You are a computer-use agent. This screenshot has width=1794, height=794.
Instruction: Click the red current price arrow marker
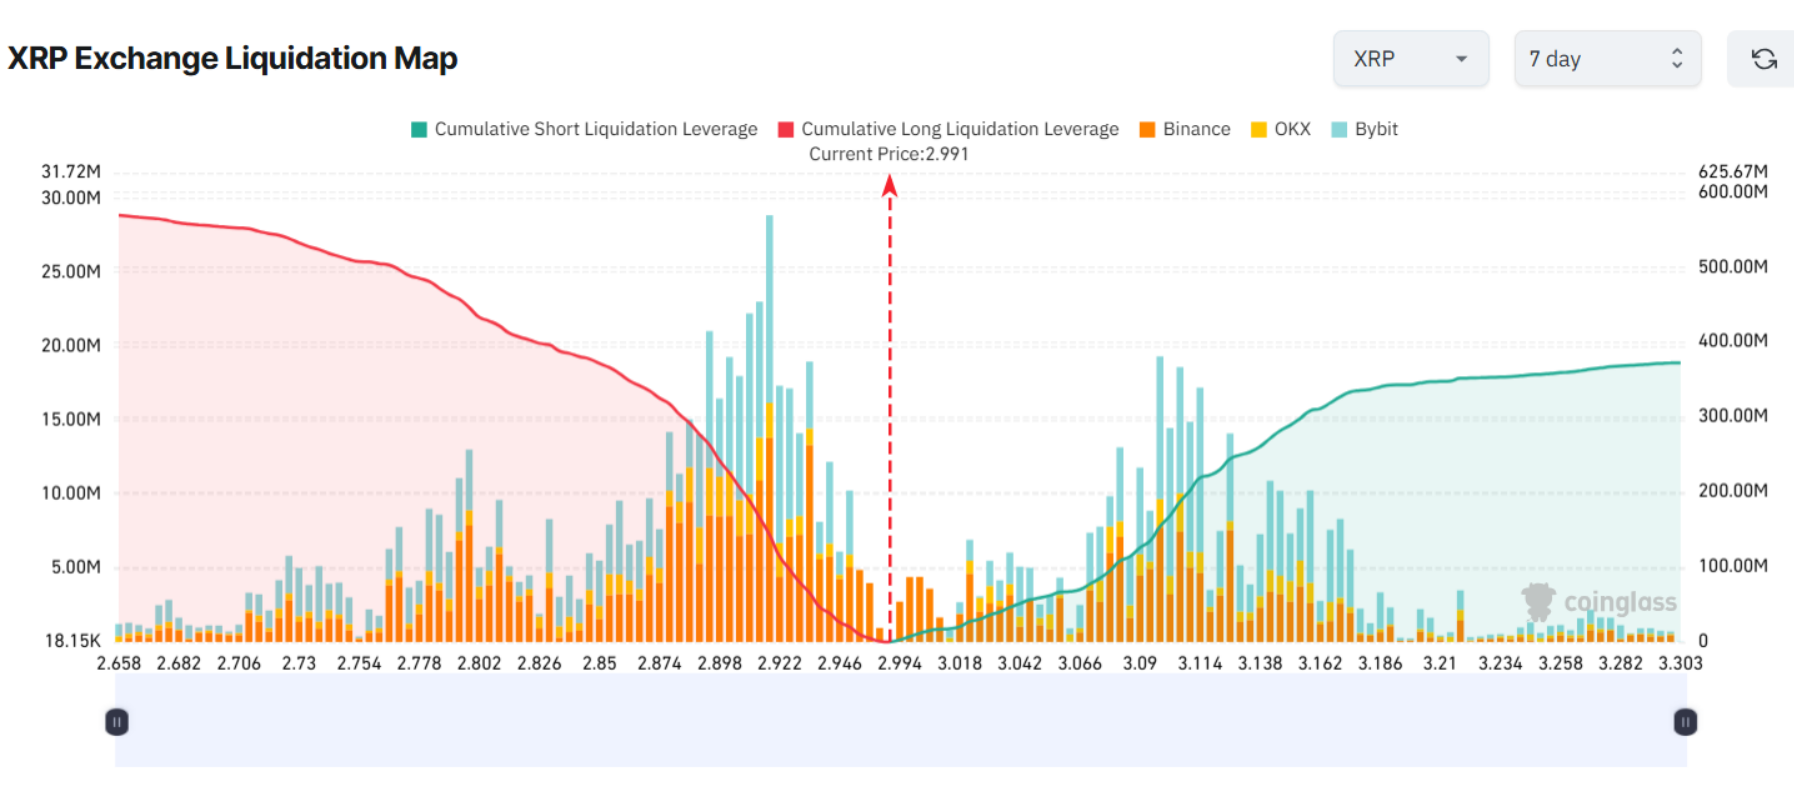889,186
